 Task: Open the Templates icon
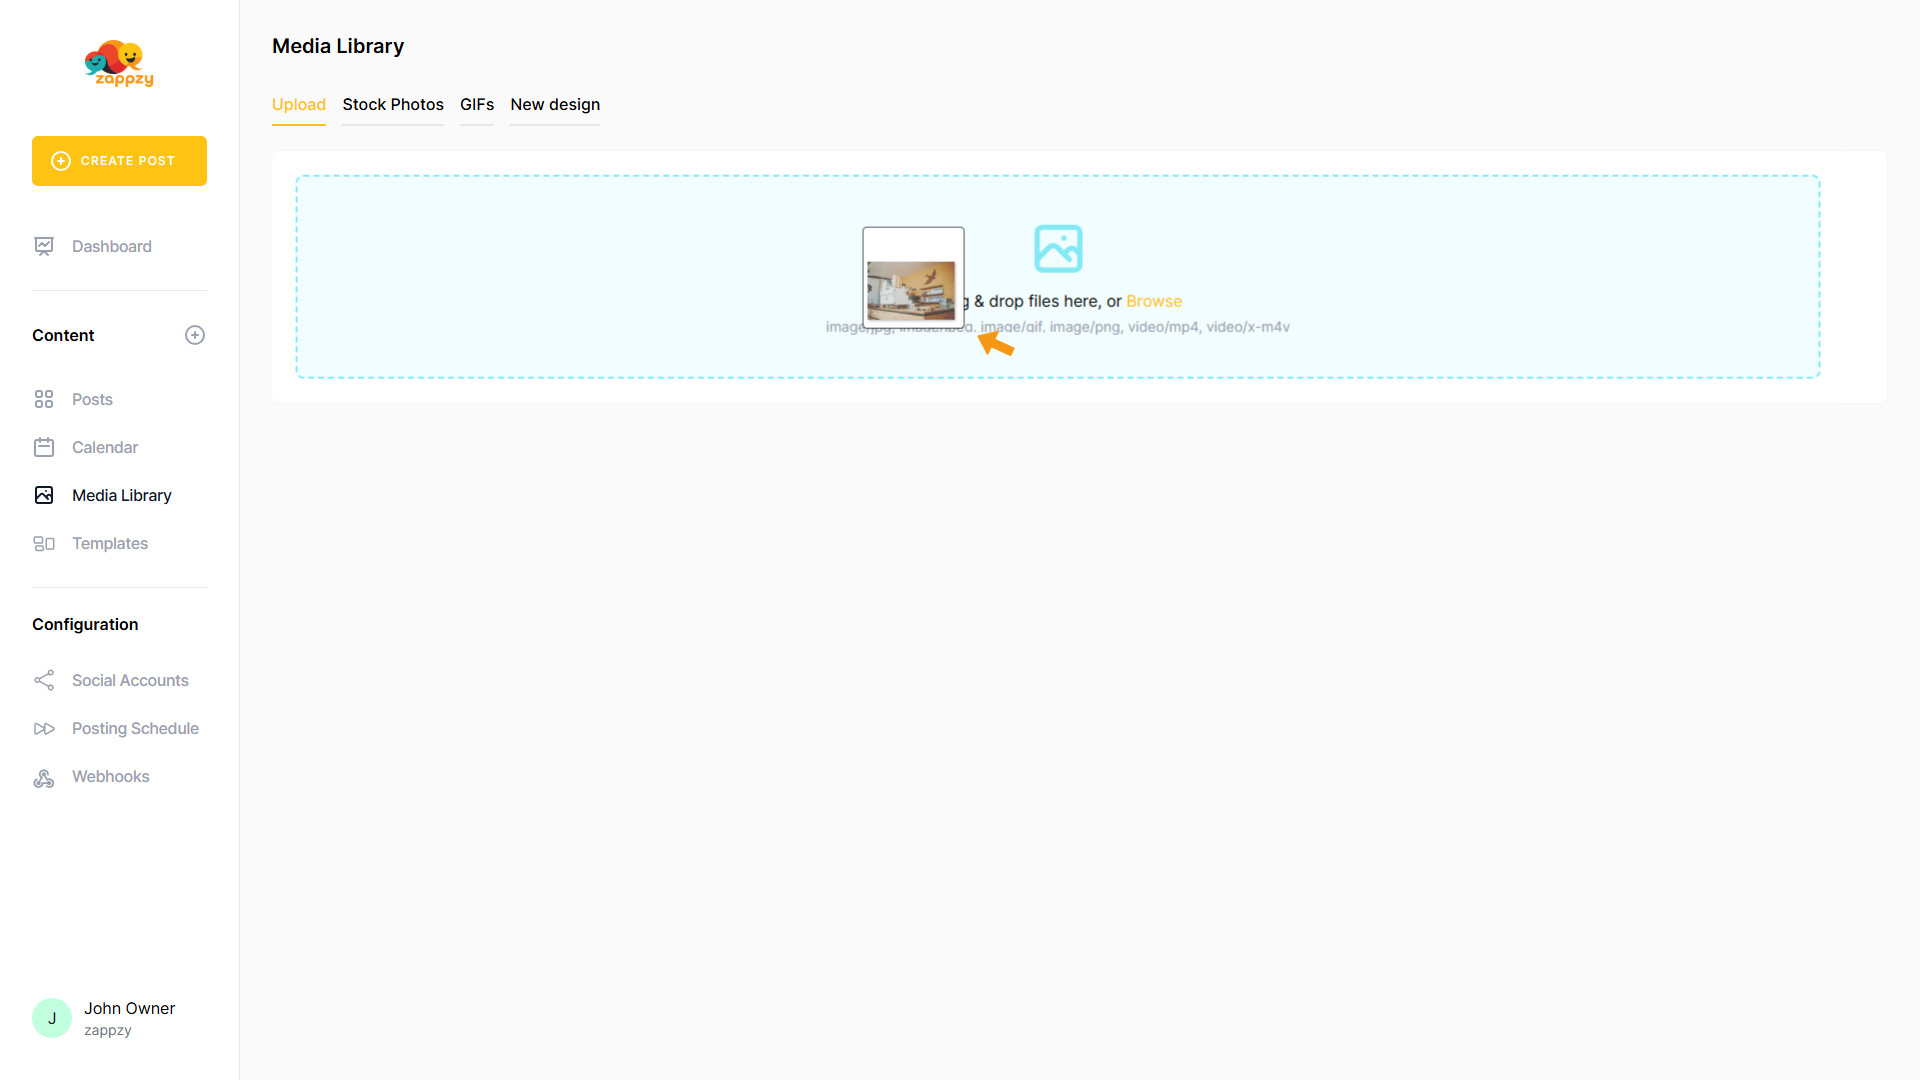(44, 543)
